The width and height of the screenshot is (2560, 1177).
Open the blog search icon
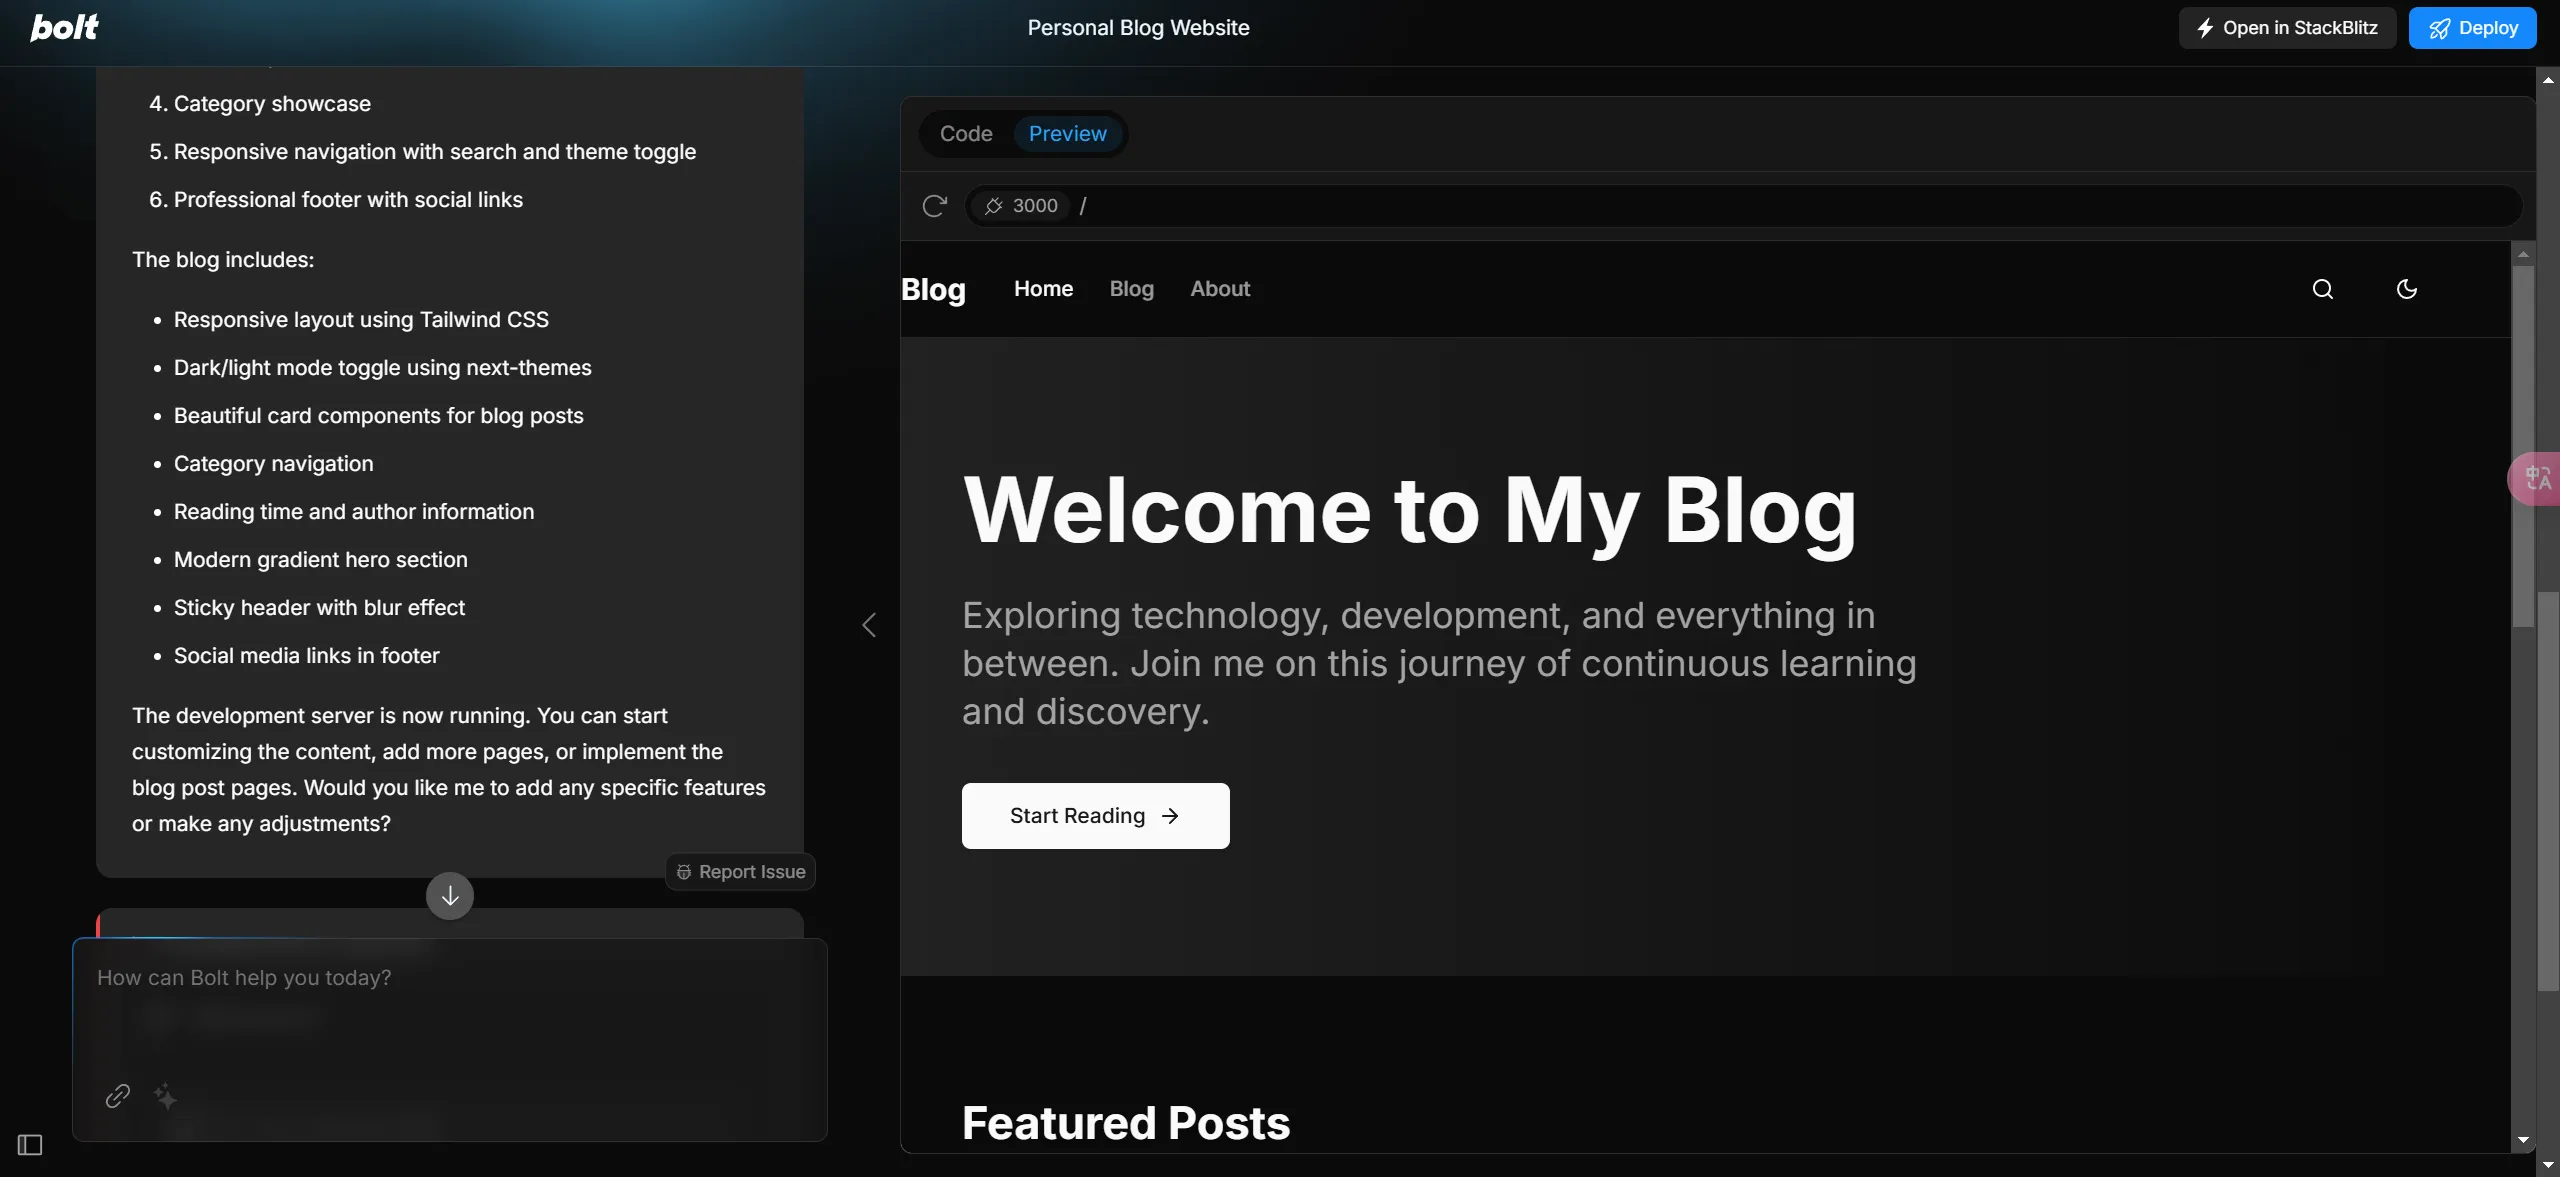tap(2322, 289)
